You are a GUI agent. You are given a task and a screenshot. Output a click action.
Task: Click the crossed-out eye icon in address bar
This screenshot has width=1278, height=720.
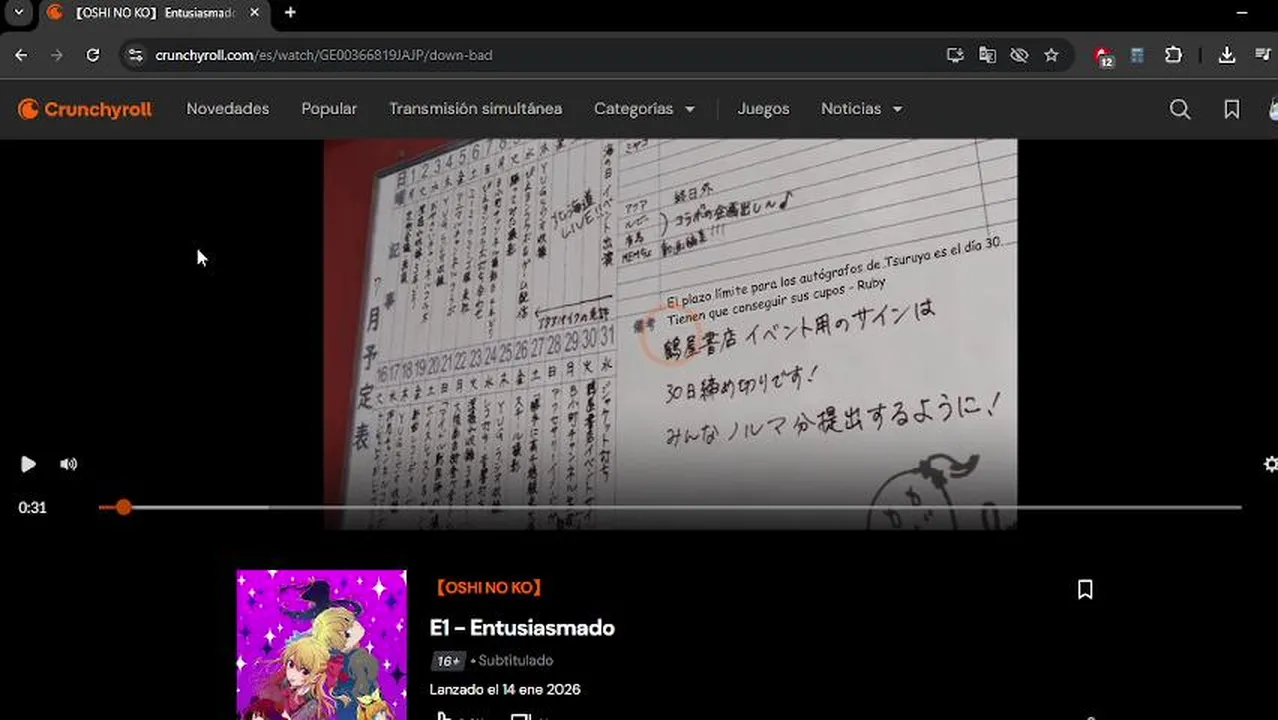click(x=1019, y=55)
